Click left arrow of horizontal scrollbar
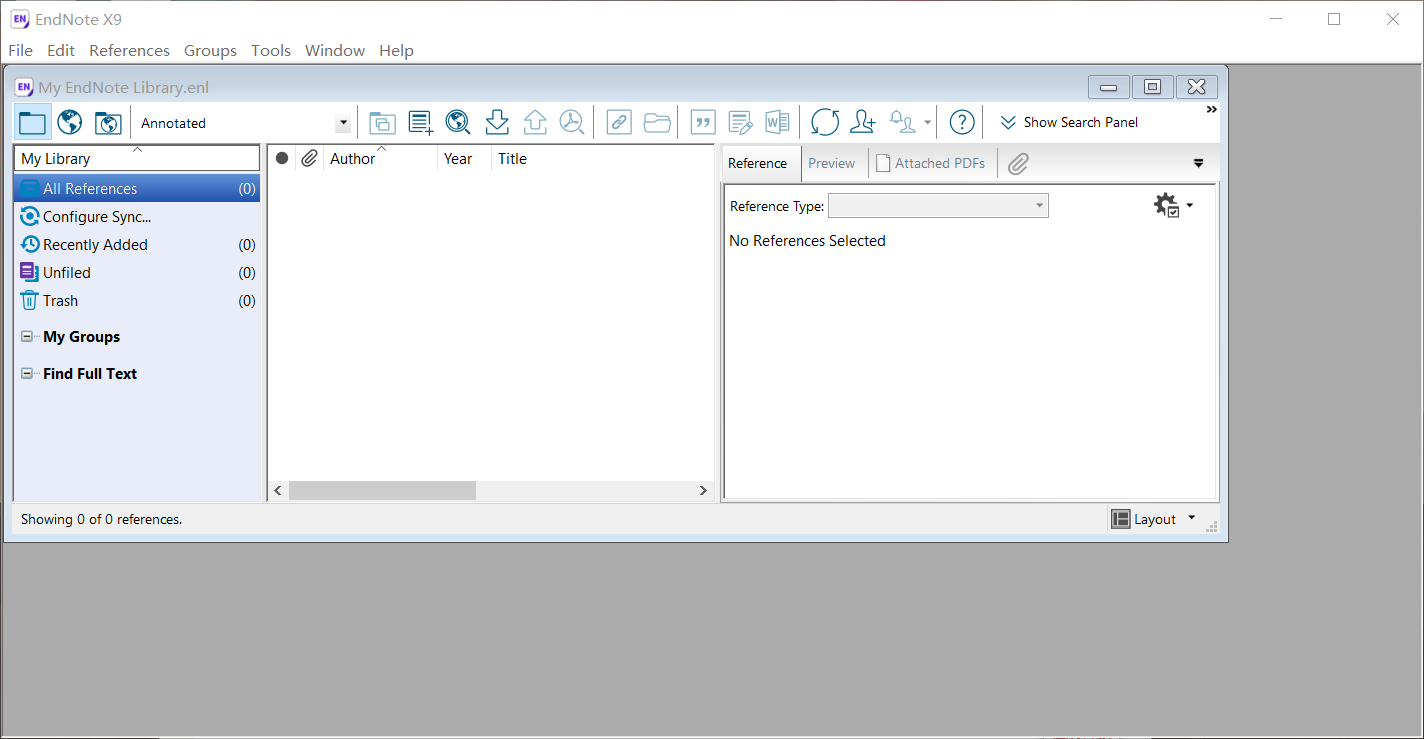Screen dimensions: 1424x739 click(279, 491)
